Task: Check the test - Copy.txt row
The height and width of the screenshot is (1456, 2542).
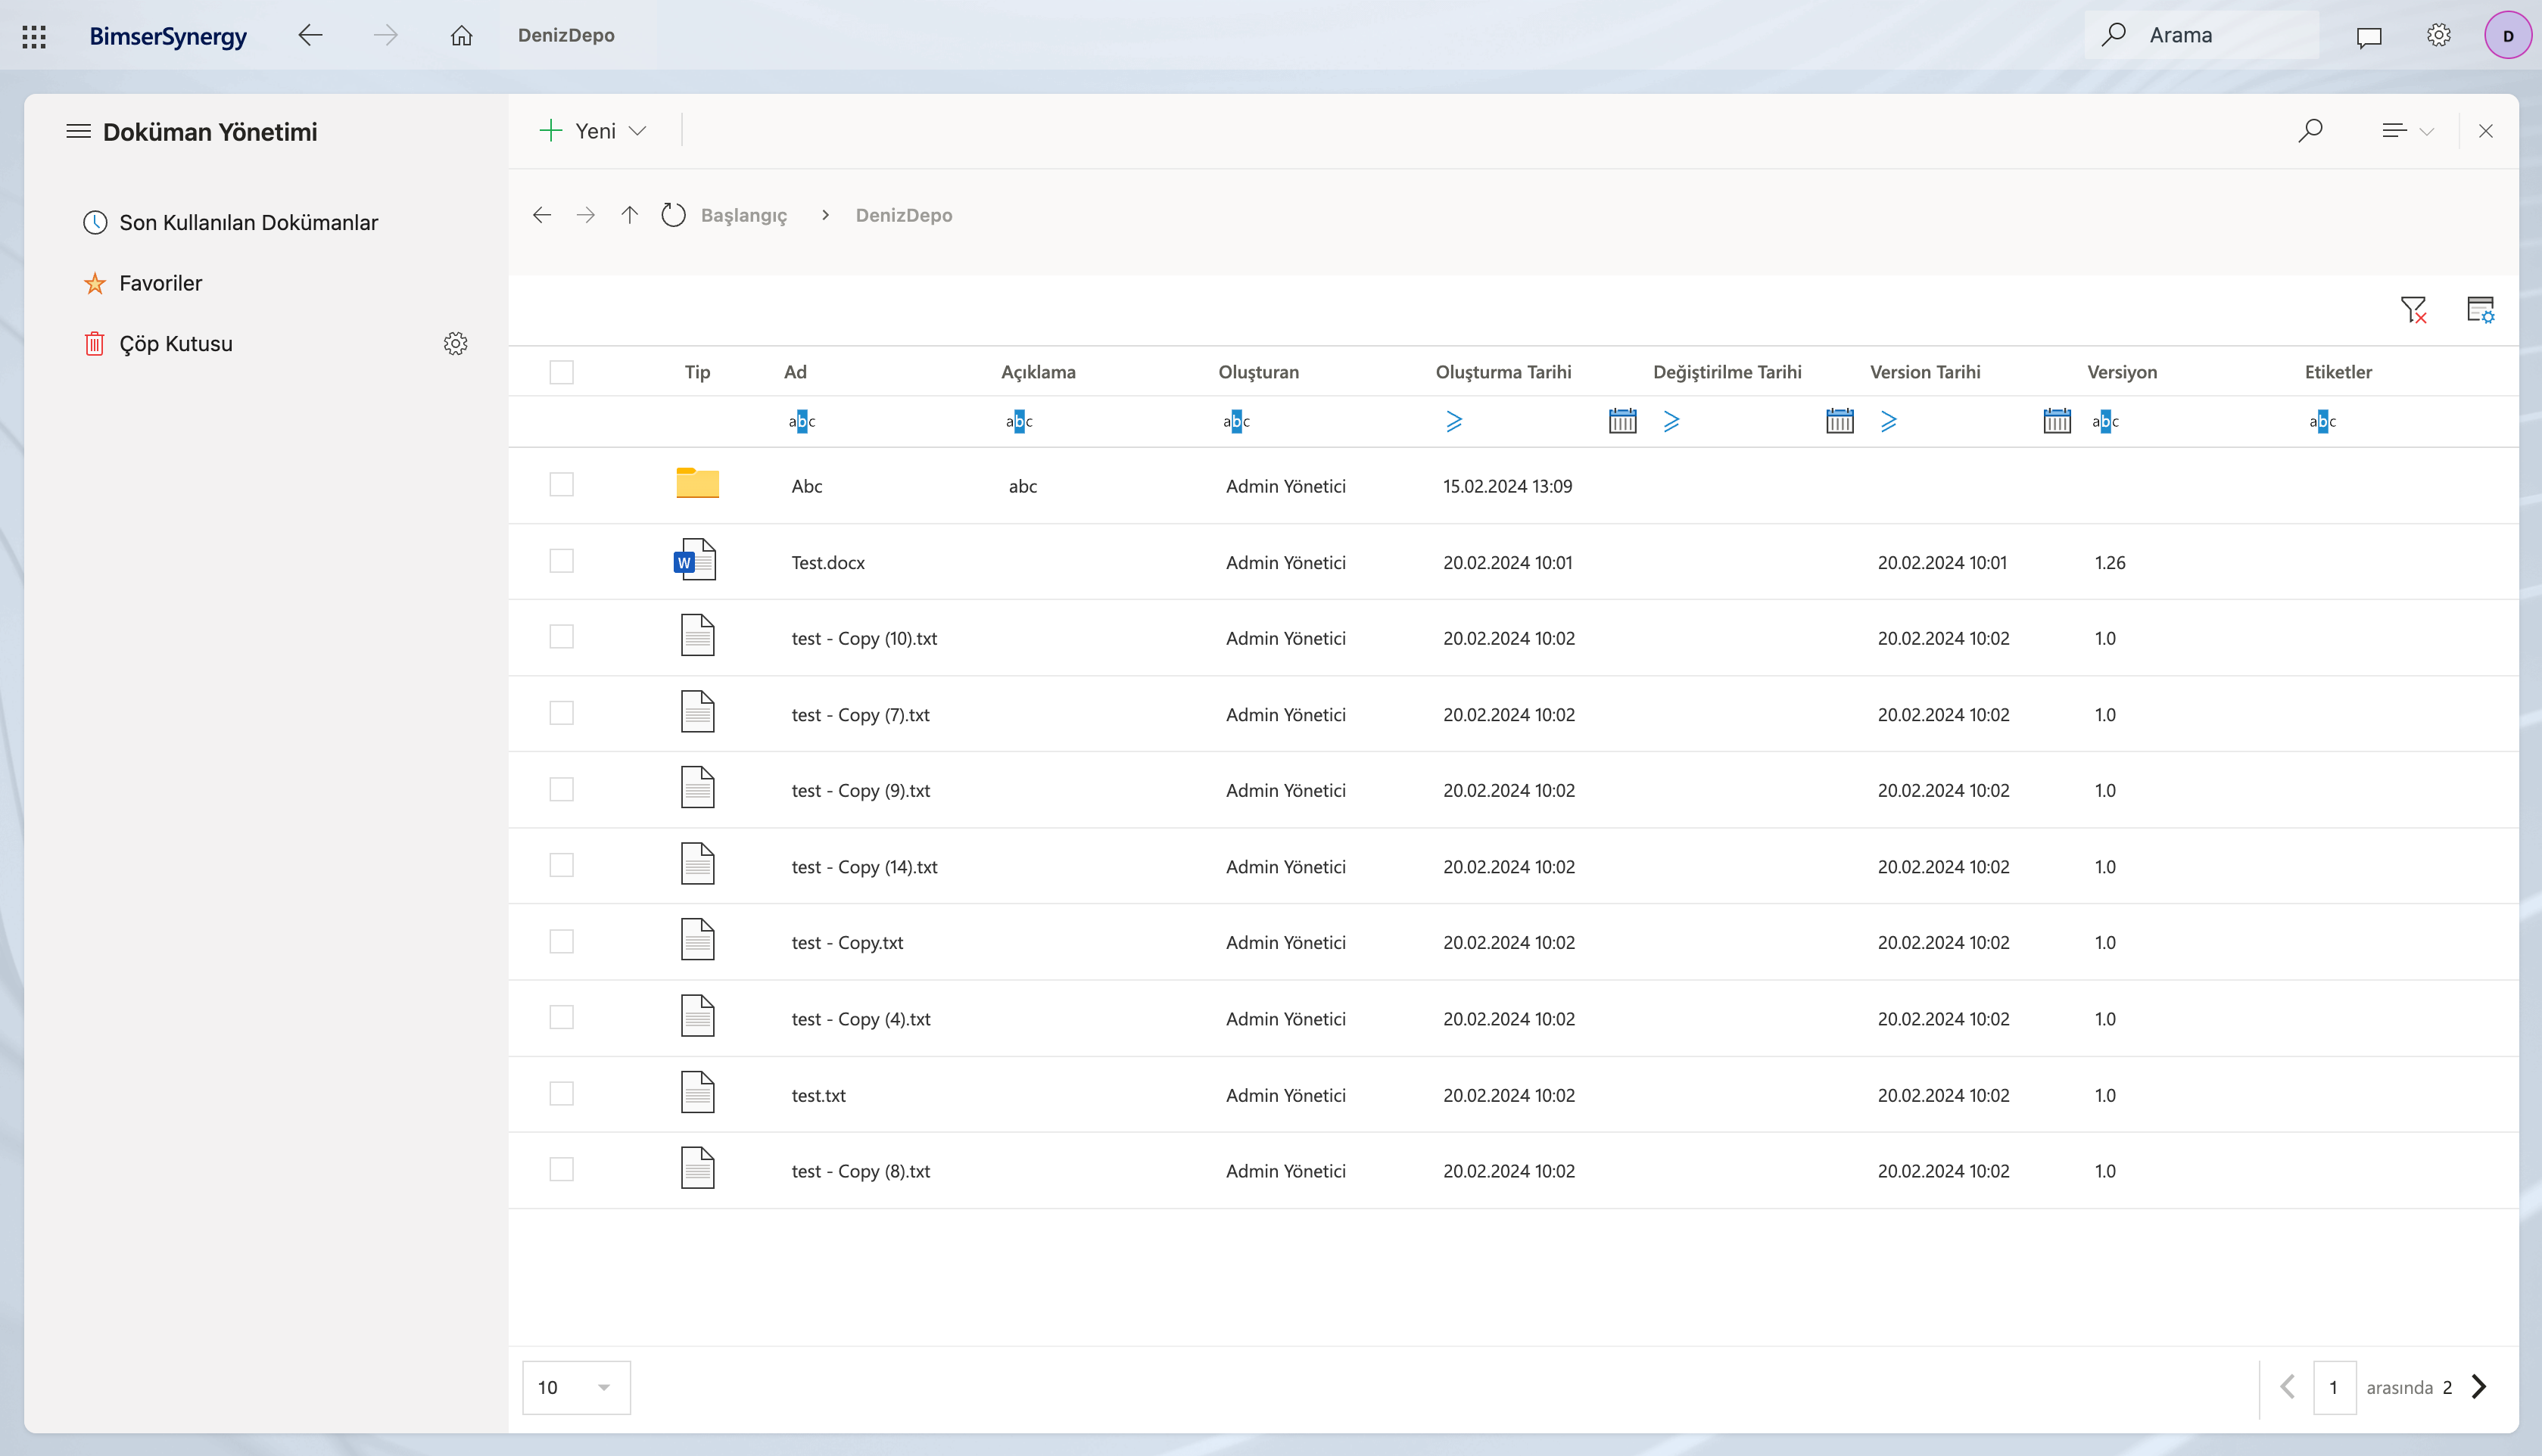Action: pyautogui.click(x=562, y=942)
